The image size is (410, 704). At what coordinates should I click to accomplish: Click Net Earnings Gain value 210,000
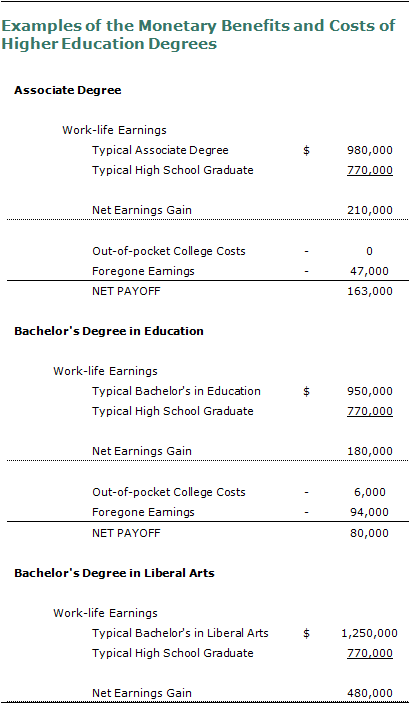click(370, 210)
